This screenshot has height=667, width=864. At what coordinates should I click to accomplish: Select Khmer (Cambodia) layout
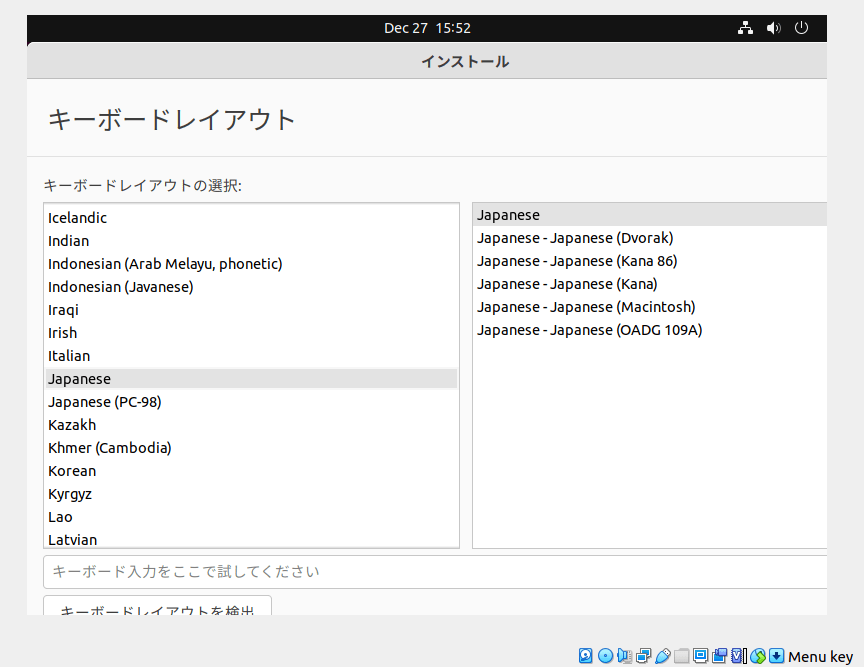point(251,448)
